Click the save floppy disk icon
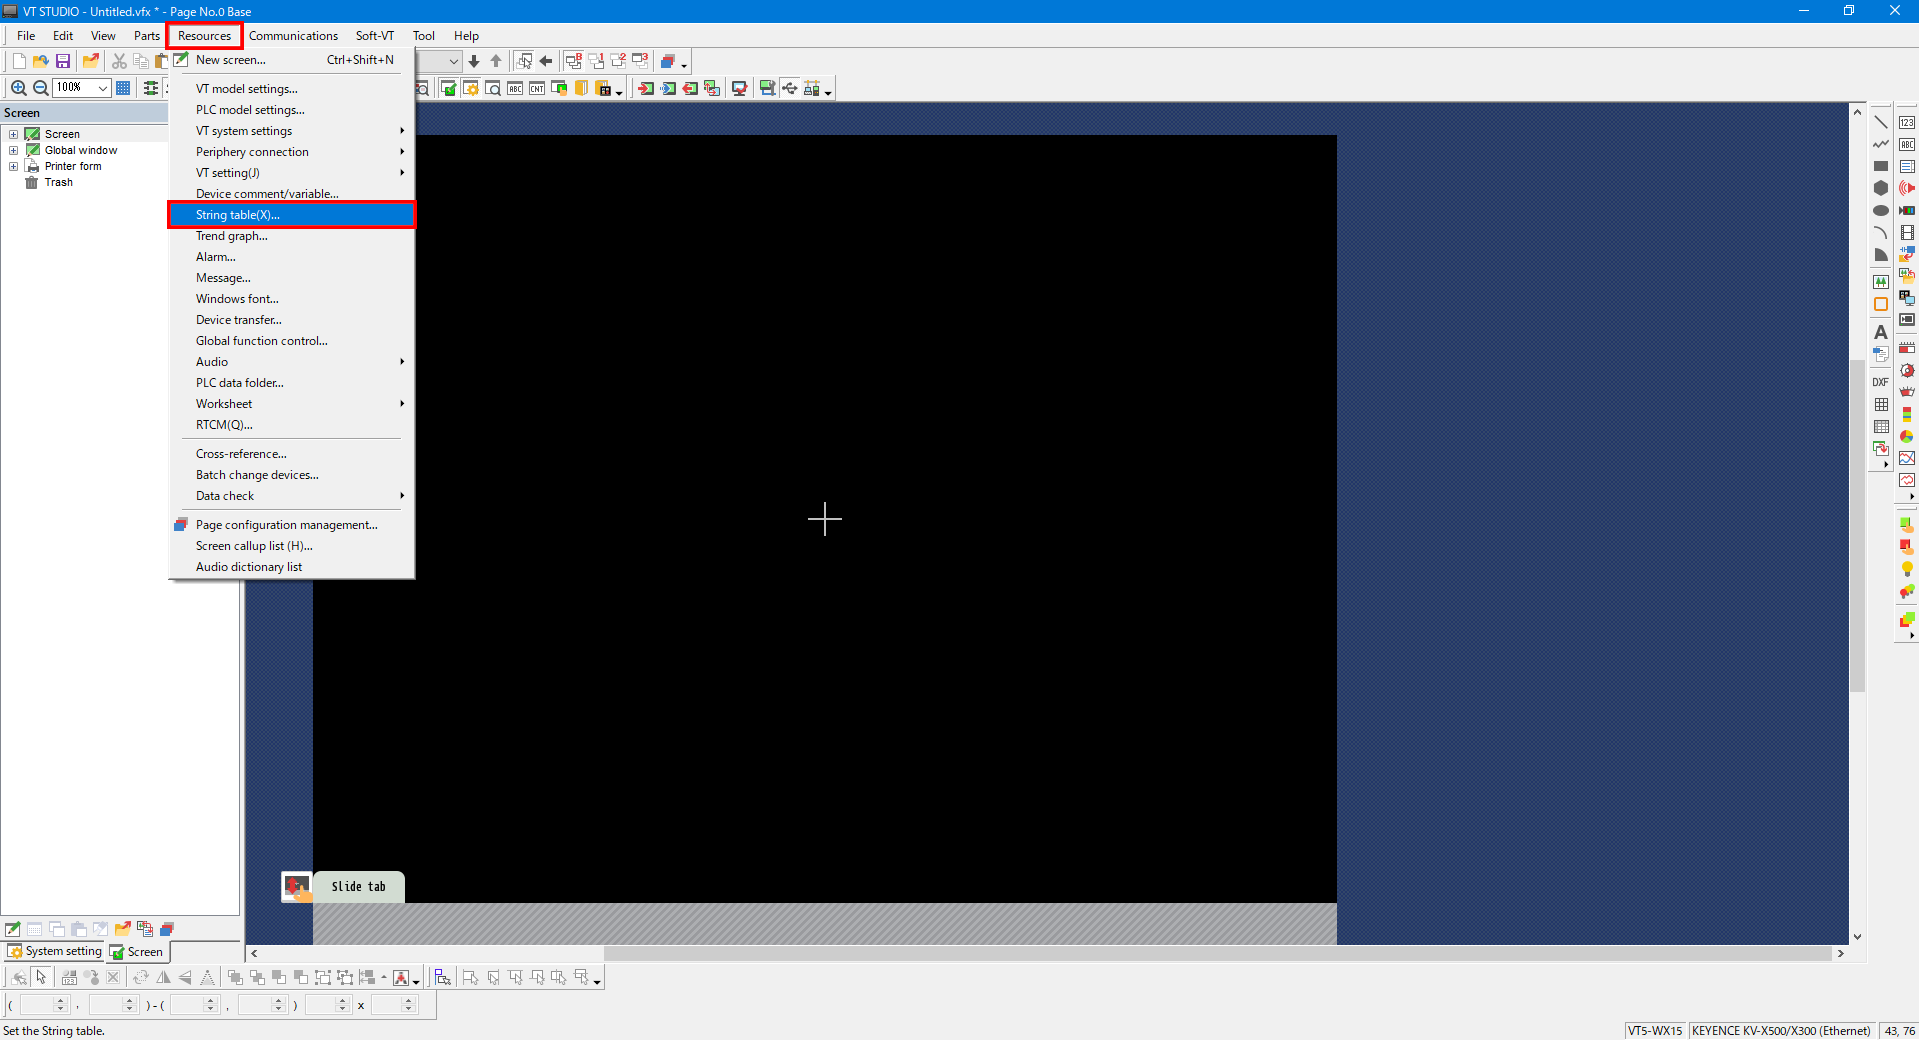The height and width of the screenshot is (1040, 1919). [x=63, y=61]
